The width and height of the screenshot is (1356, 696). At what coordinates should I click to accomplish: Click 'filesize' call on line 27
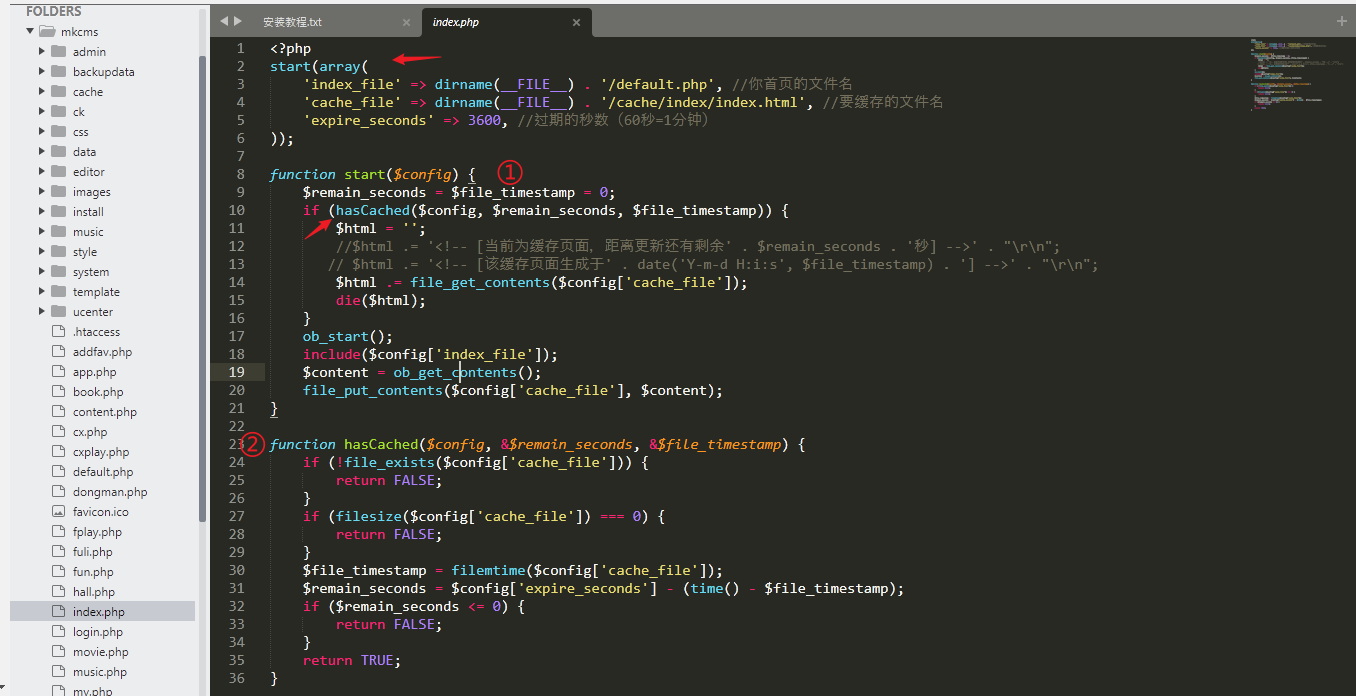[369, 516]
